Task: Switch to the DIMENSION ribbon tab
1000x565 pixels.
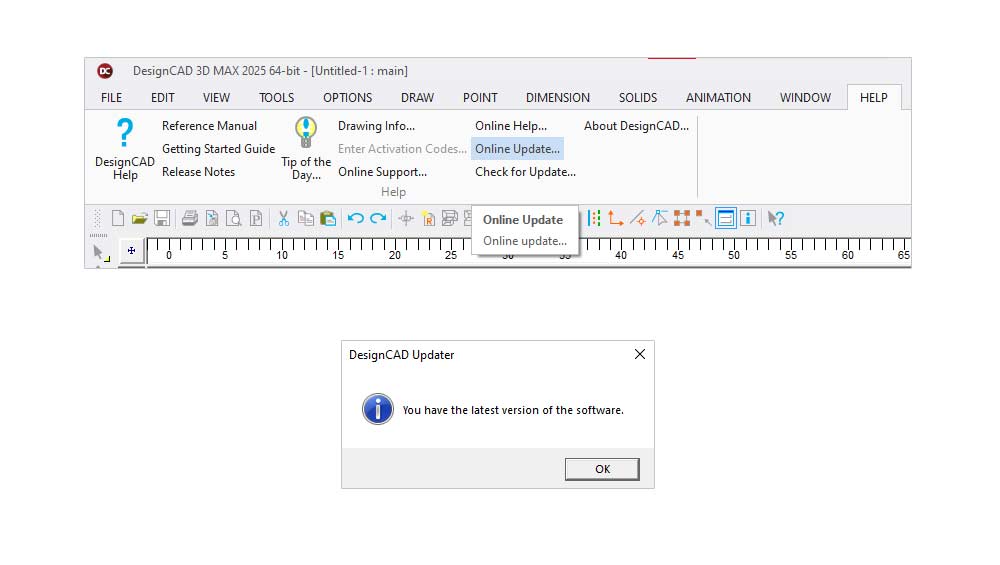Action: coord(558,97)
